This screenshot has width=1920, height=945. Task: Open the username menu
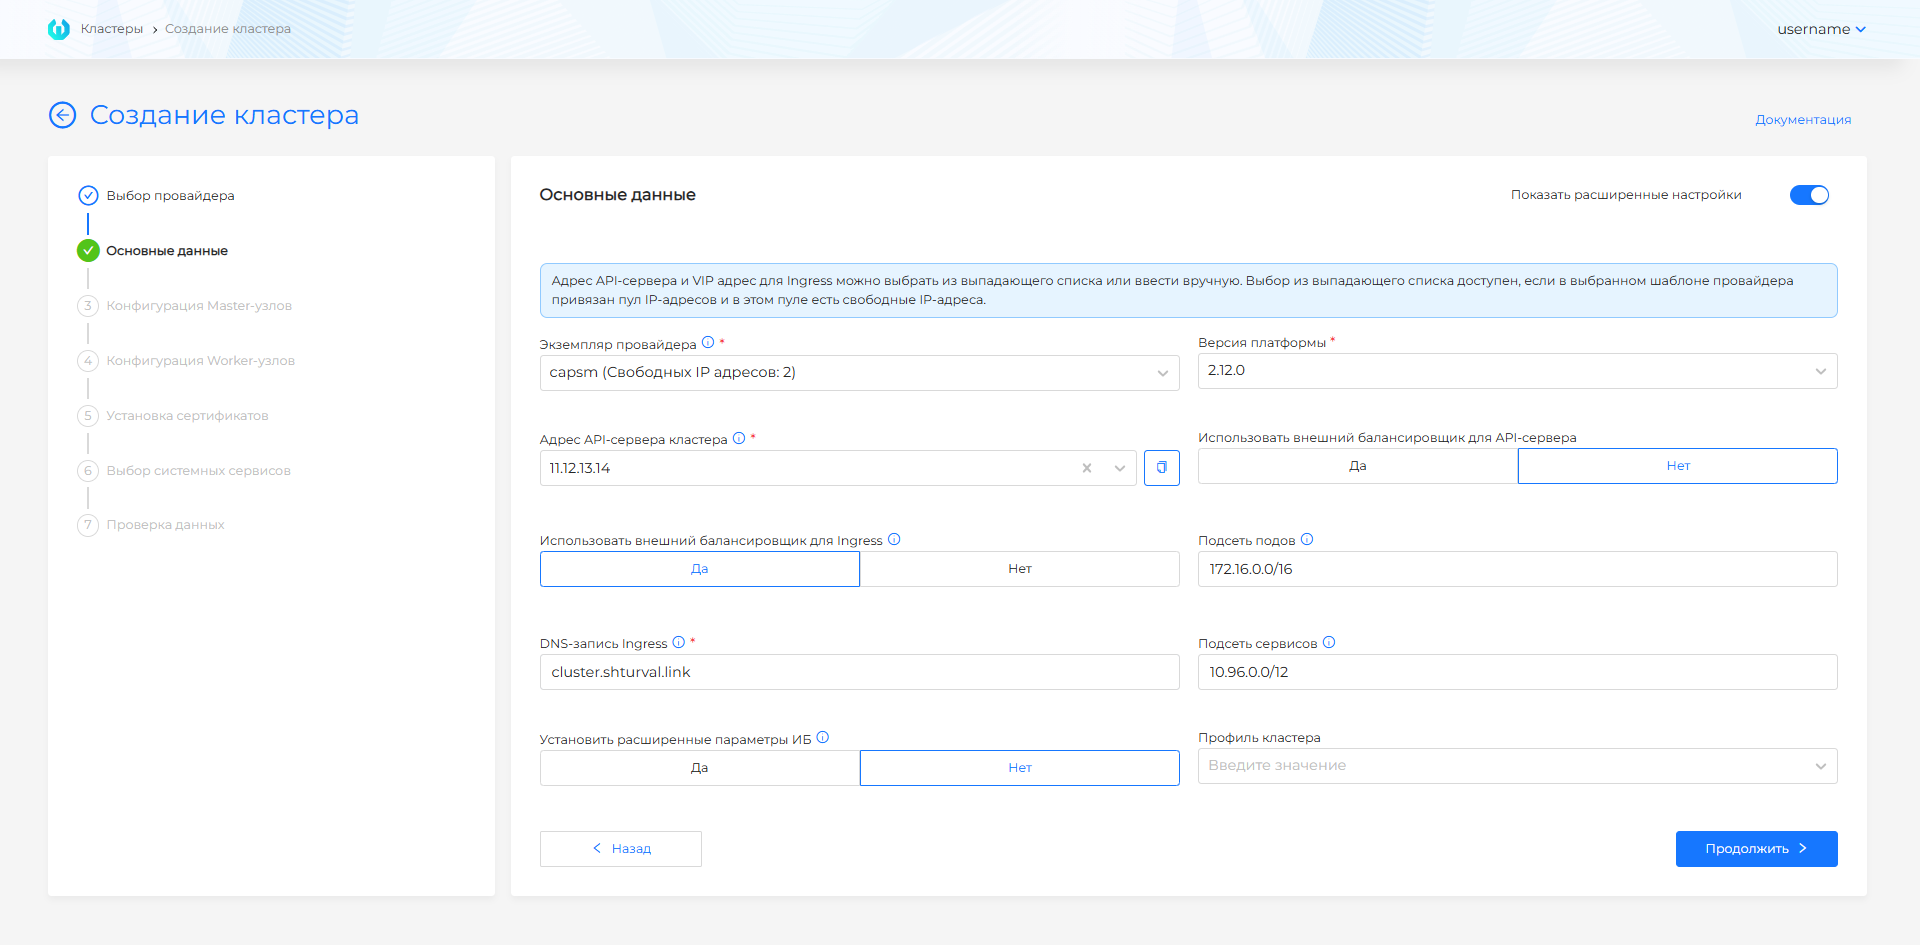1820,29
